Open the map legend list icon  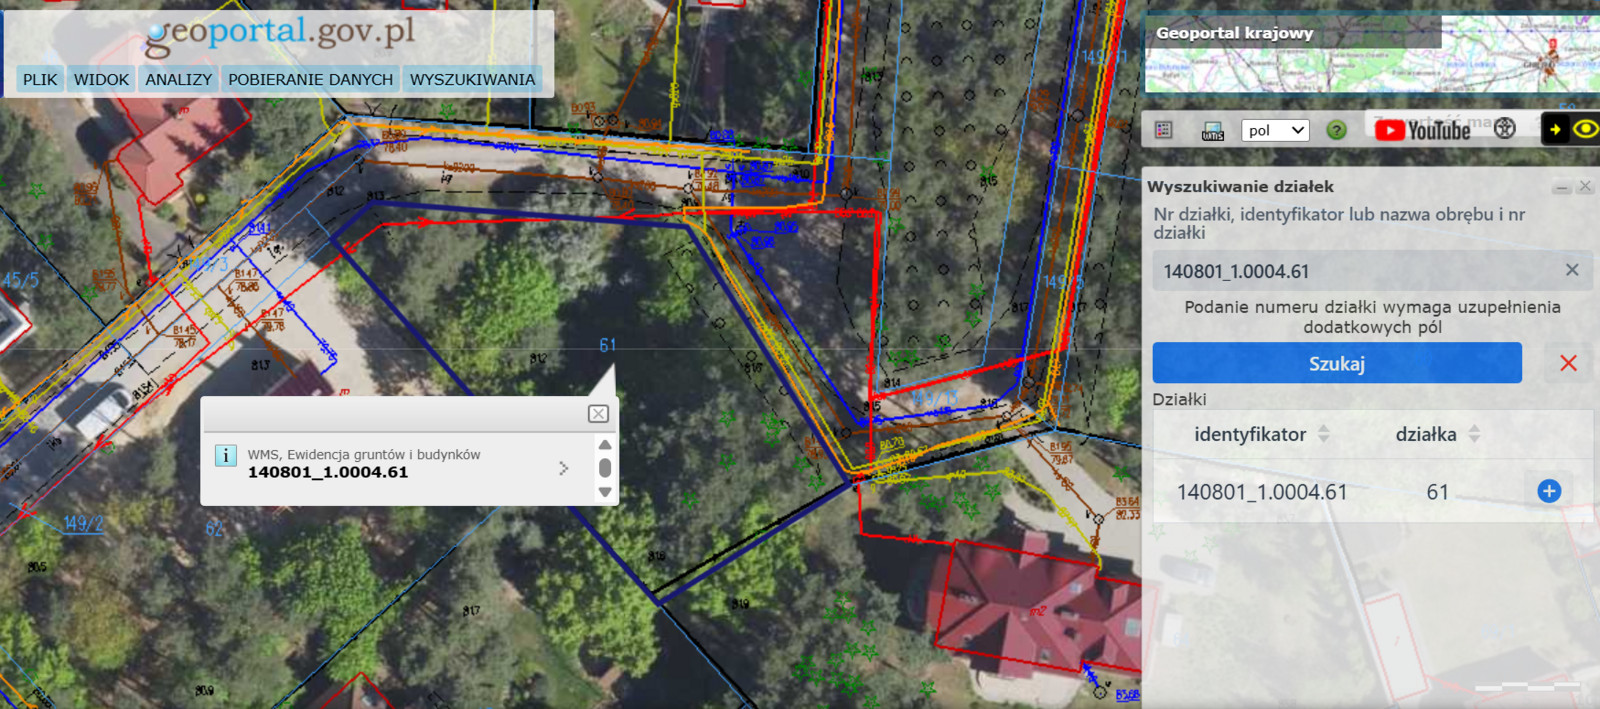[x=1163, y=130]
